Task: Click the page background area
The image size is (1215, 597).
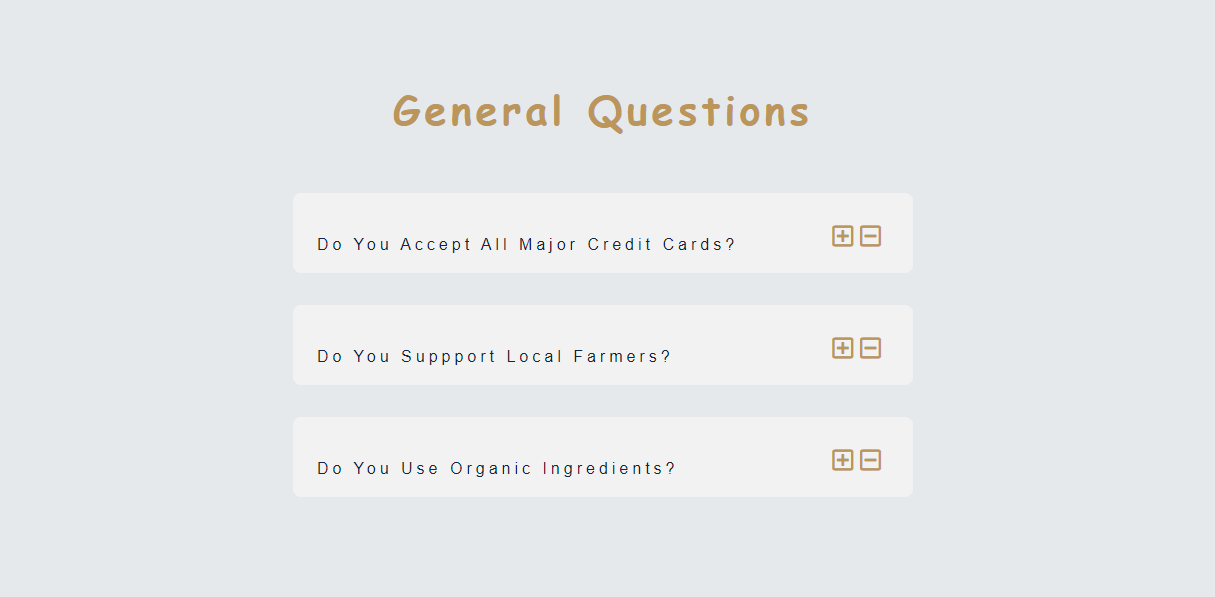Action: [120, 550]
